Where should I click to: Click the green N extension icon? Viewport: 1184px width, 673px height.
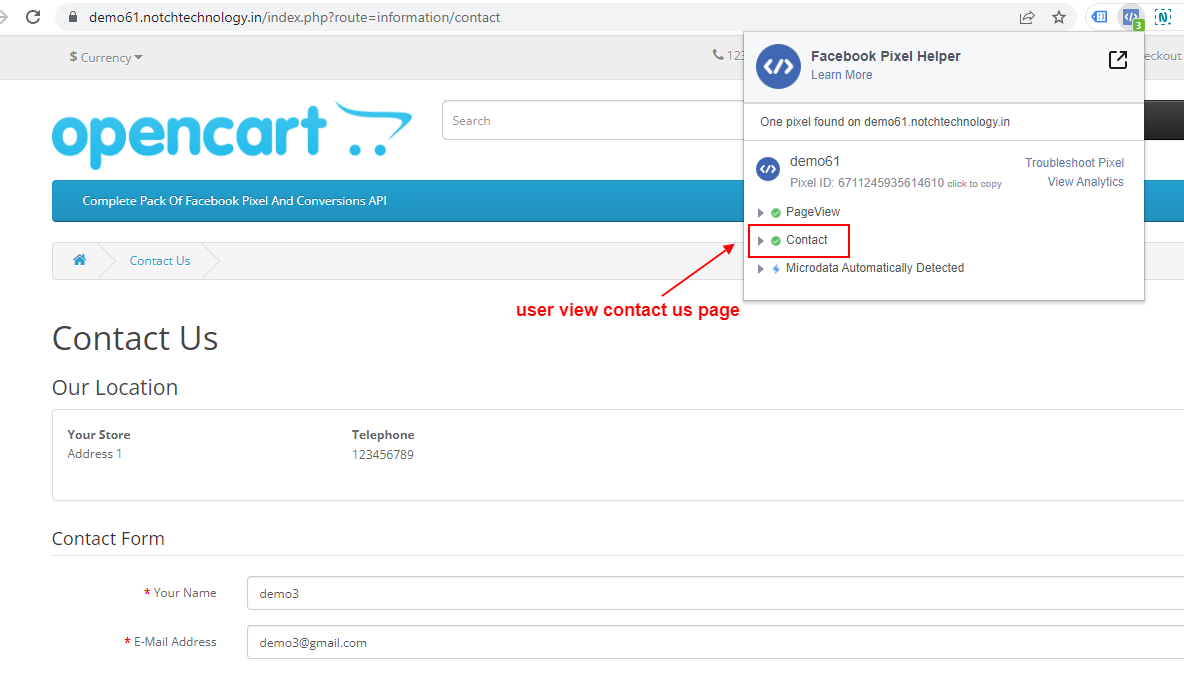click(x=1163, y=17)
